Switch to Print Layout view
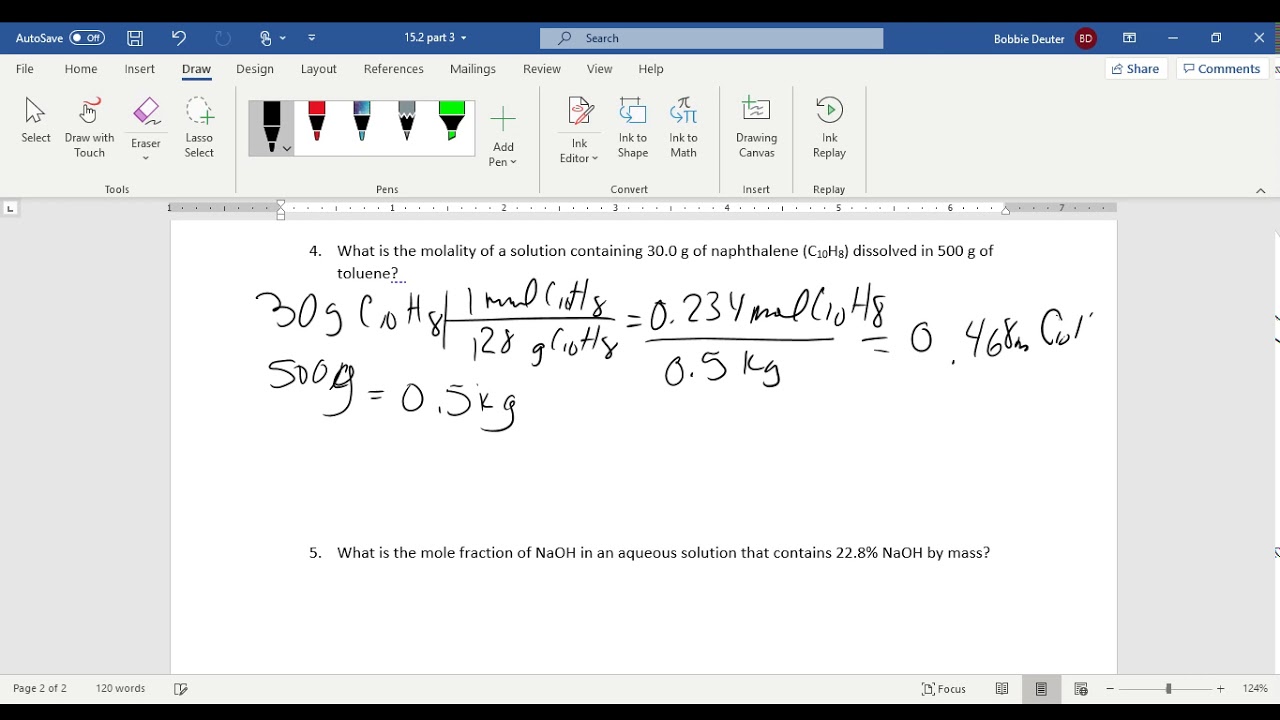 [x=1041, y=689]
